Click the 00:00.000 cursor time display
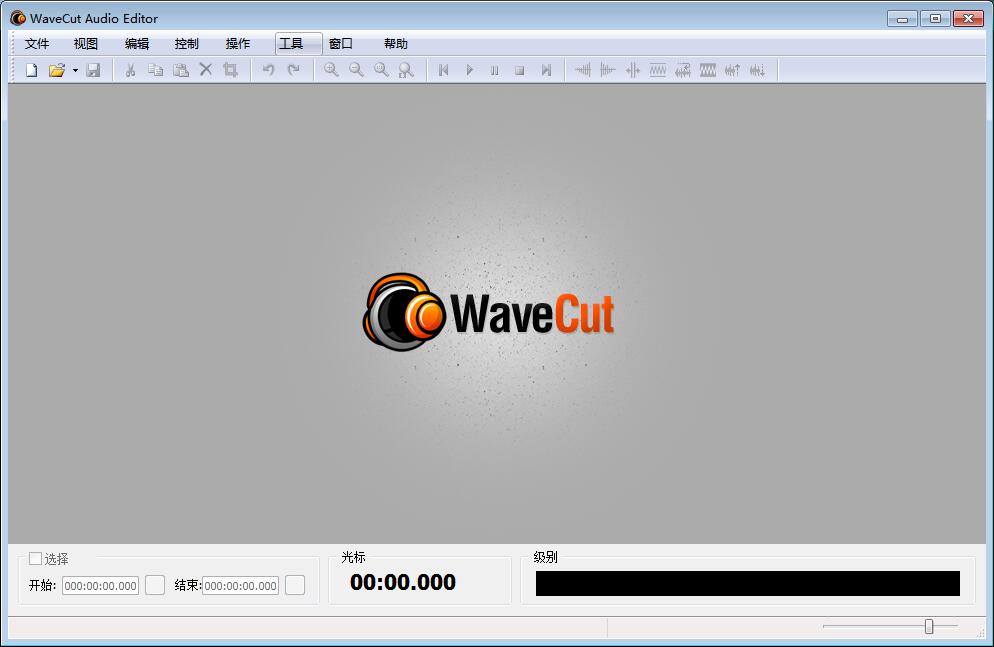This screenshot has width=994, height=647. point(403,582)
